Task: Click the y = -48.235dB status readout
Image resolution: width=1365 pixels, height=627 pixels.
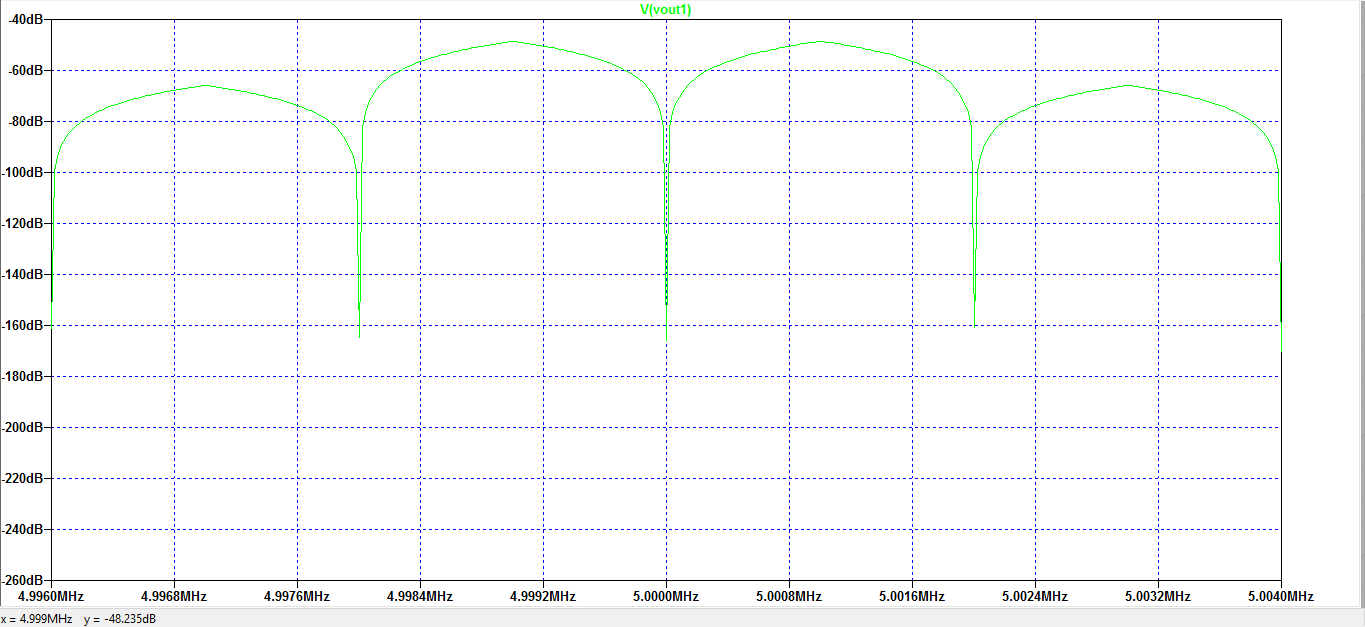Action: [x=120, y=619]
